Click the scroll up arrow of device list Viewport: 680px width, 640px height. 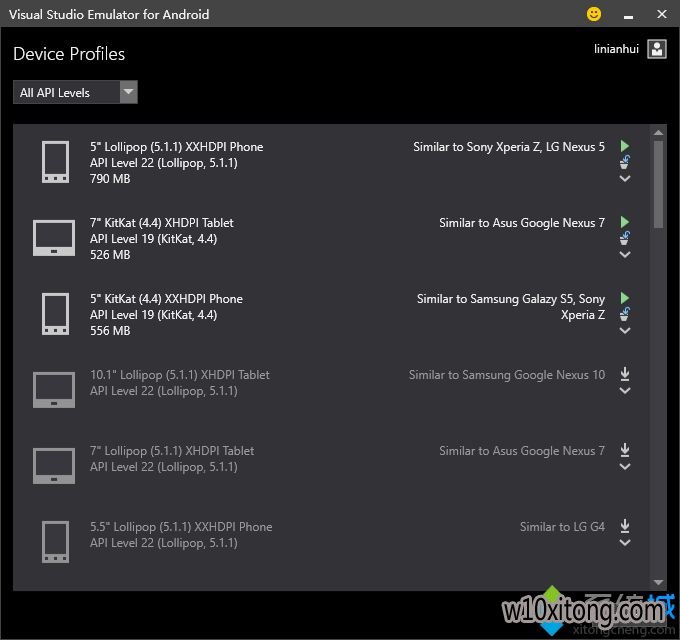(x=658, y=133)
